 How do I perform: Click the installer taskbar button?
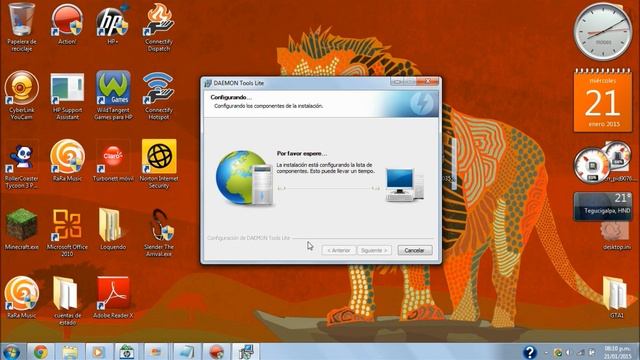tap(246, 352)
